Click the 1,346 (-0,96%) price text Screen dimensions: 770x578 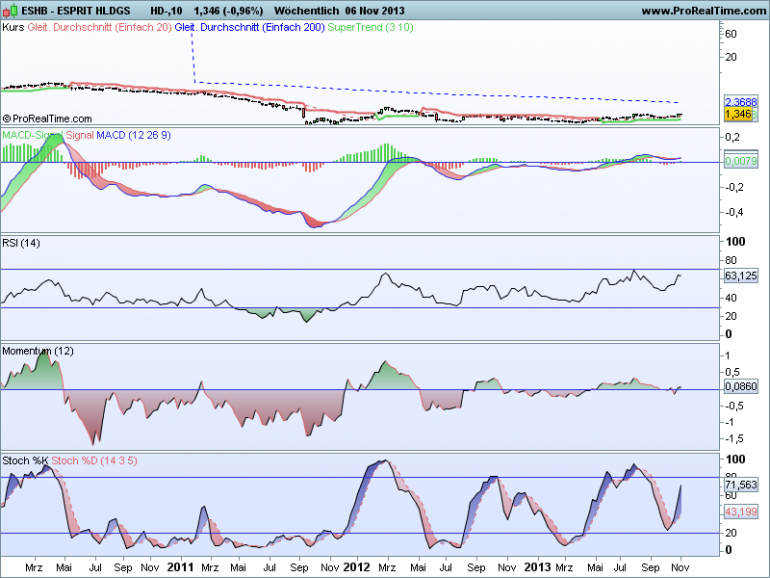coord(228,11)
